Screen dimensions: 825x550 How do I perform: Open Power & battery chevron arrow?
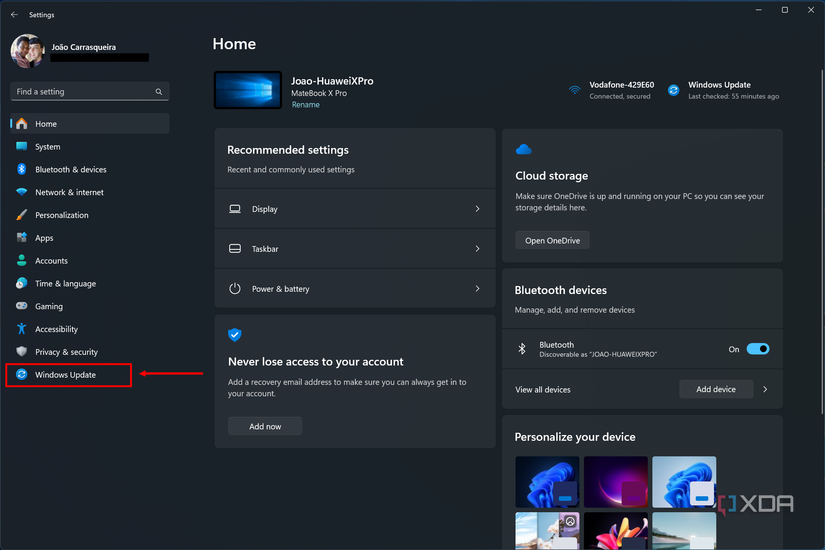[x=477, y=288]
